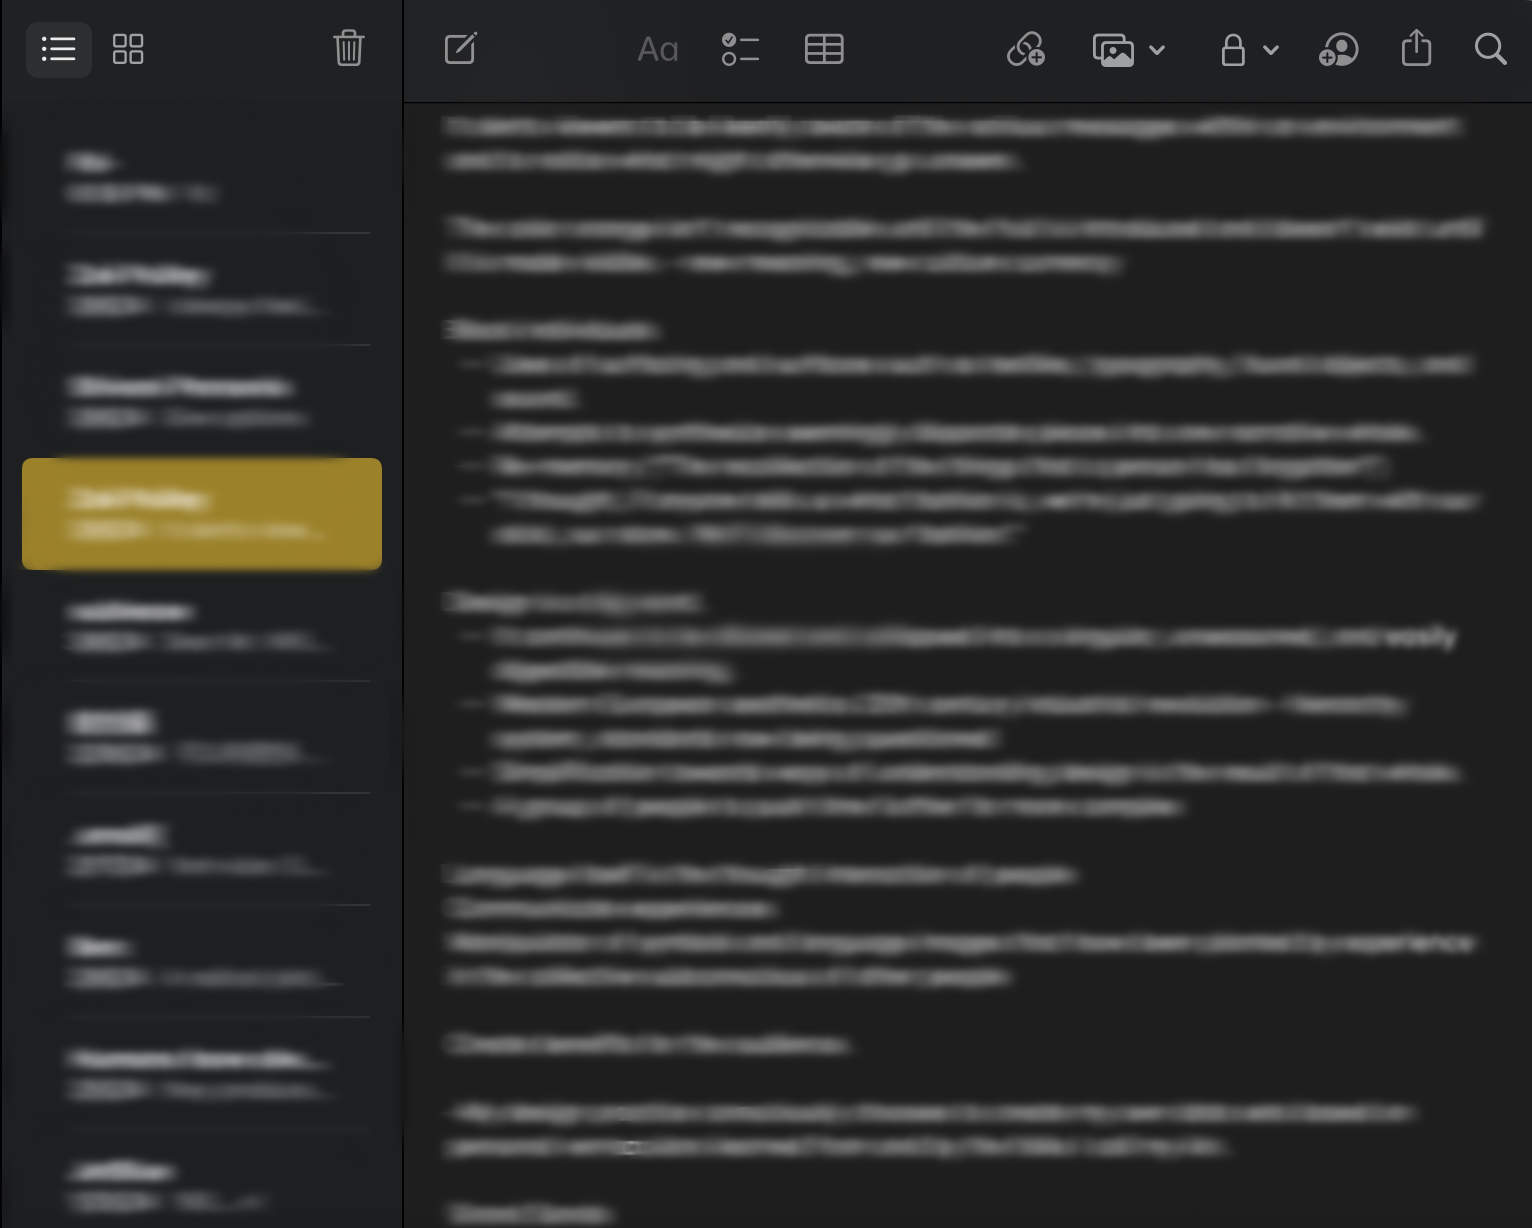
Task: Click the lock note icon
Action: pos(1233,49)
